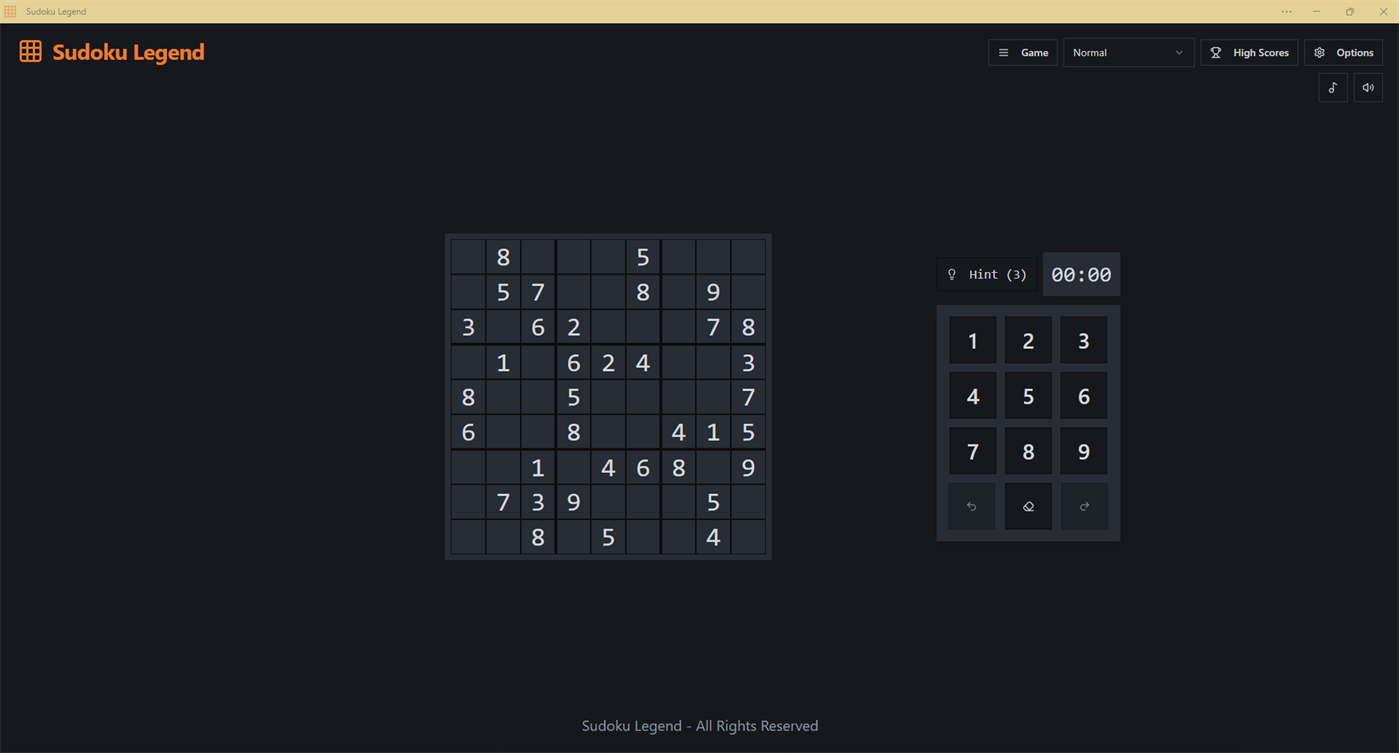
Task: Select number 5 on the number pad
Action: (1027, 395)
